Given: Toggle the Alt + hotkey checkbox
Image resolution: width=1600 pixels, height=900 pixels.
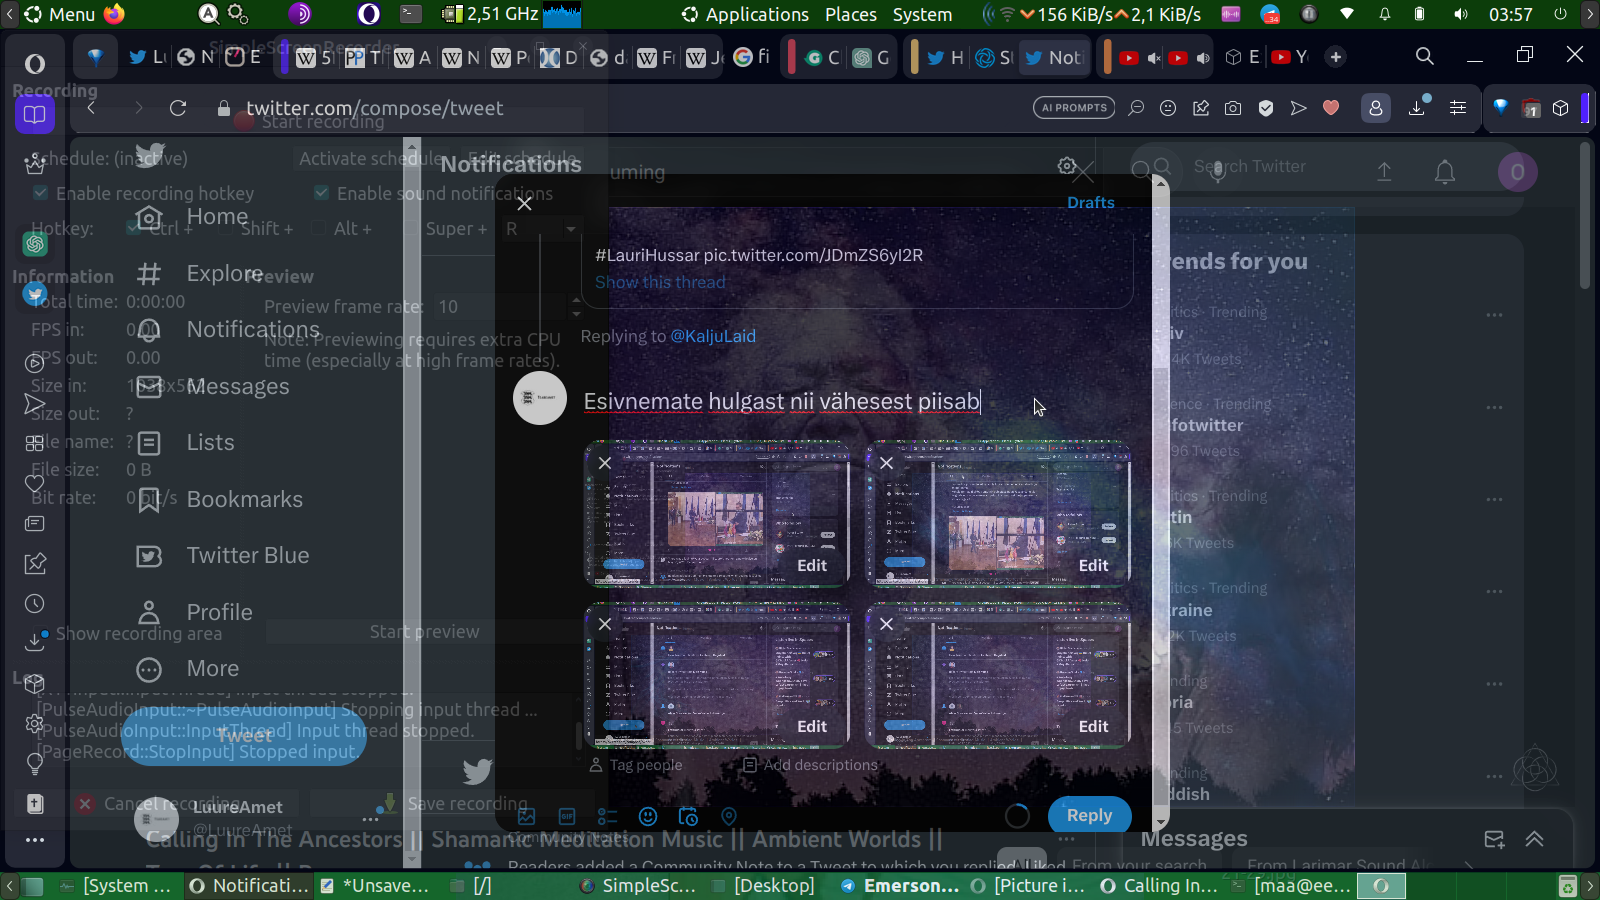Looking at the screenshot, I should coord(319,228).
